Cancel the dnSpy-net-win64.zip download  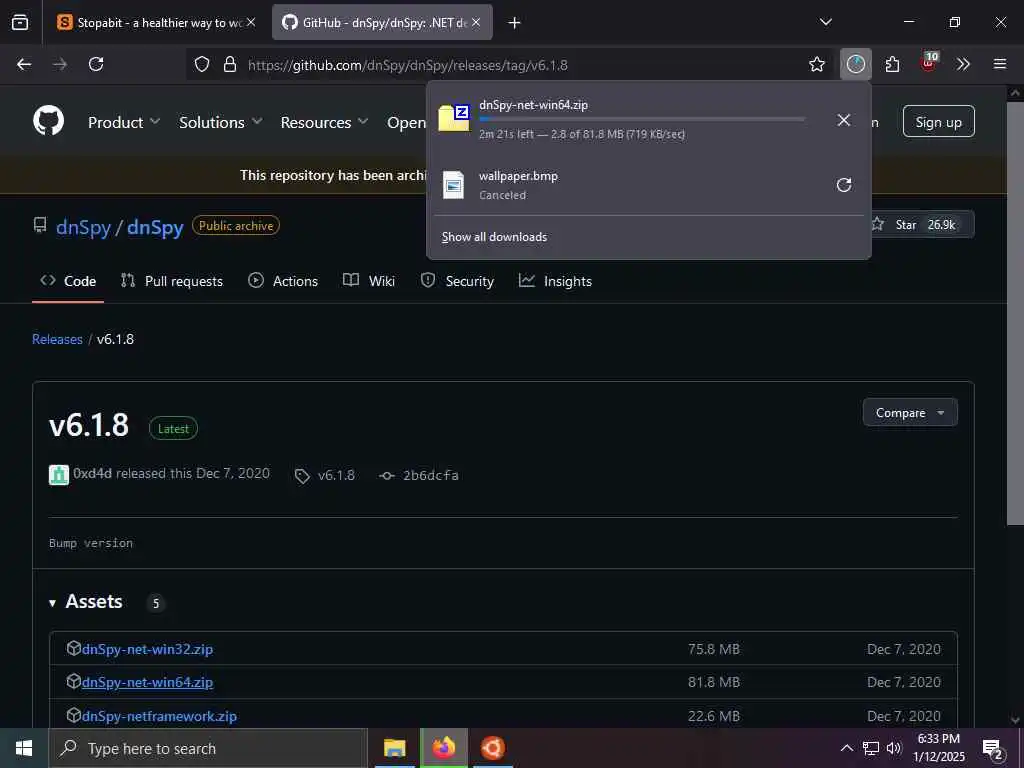click(844, 120)
